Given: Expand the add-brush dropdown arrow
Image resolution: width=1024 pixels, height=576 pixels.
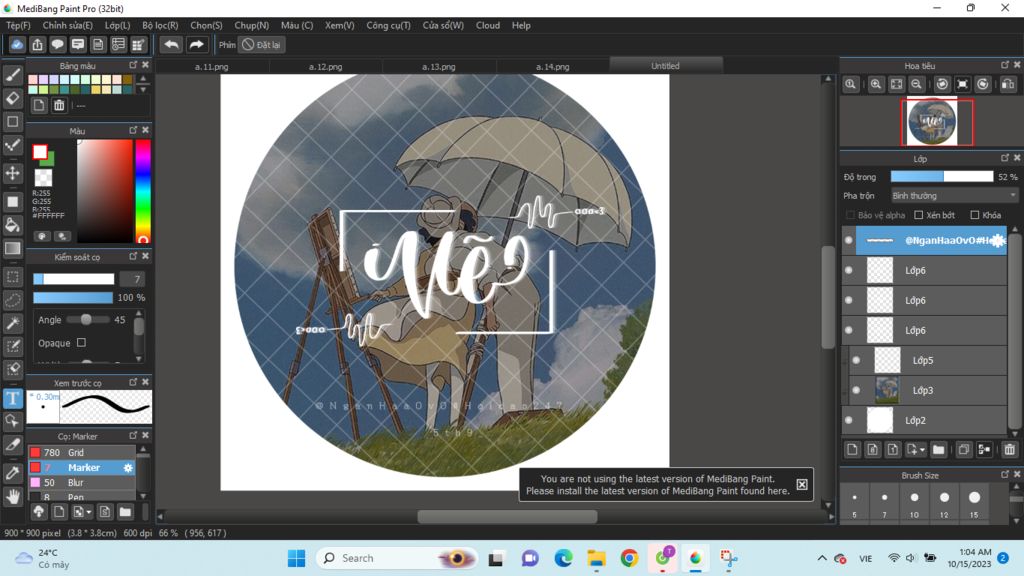Looking at the screenshot, I should click(x=89, y=512).
